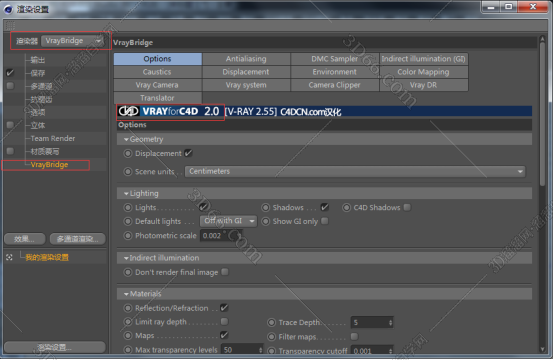Click animation dot beside Don't render final image
This screenshot has height=360, width=553.
128,272
